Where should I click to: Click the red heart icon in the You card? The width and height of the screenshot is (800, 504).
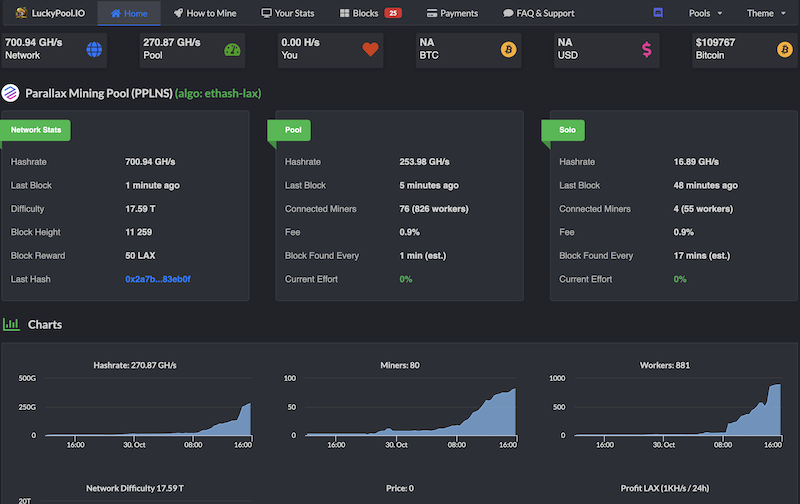coord(370,49)
